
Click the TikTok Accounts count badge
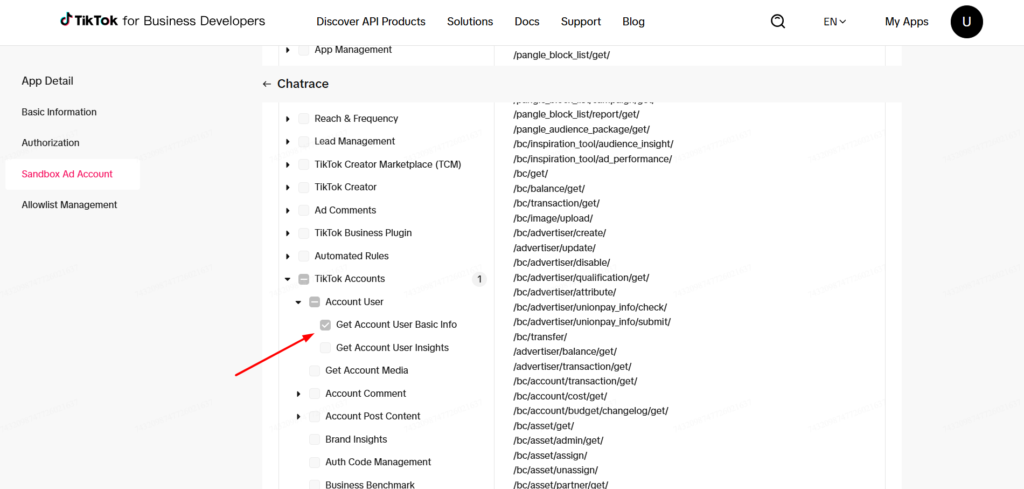tap(479, 279)
